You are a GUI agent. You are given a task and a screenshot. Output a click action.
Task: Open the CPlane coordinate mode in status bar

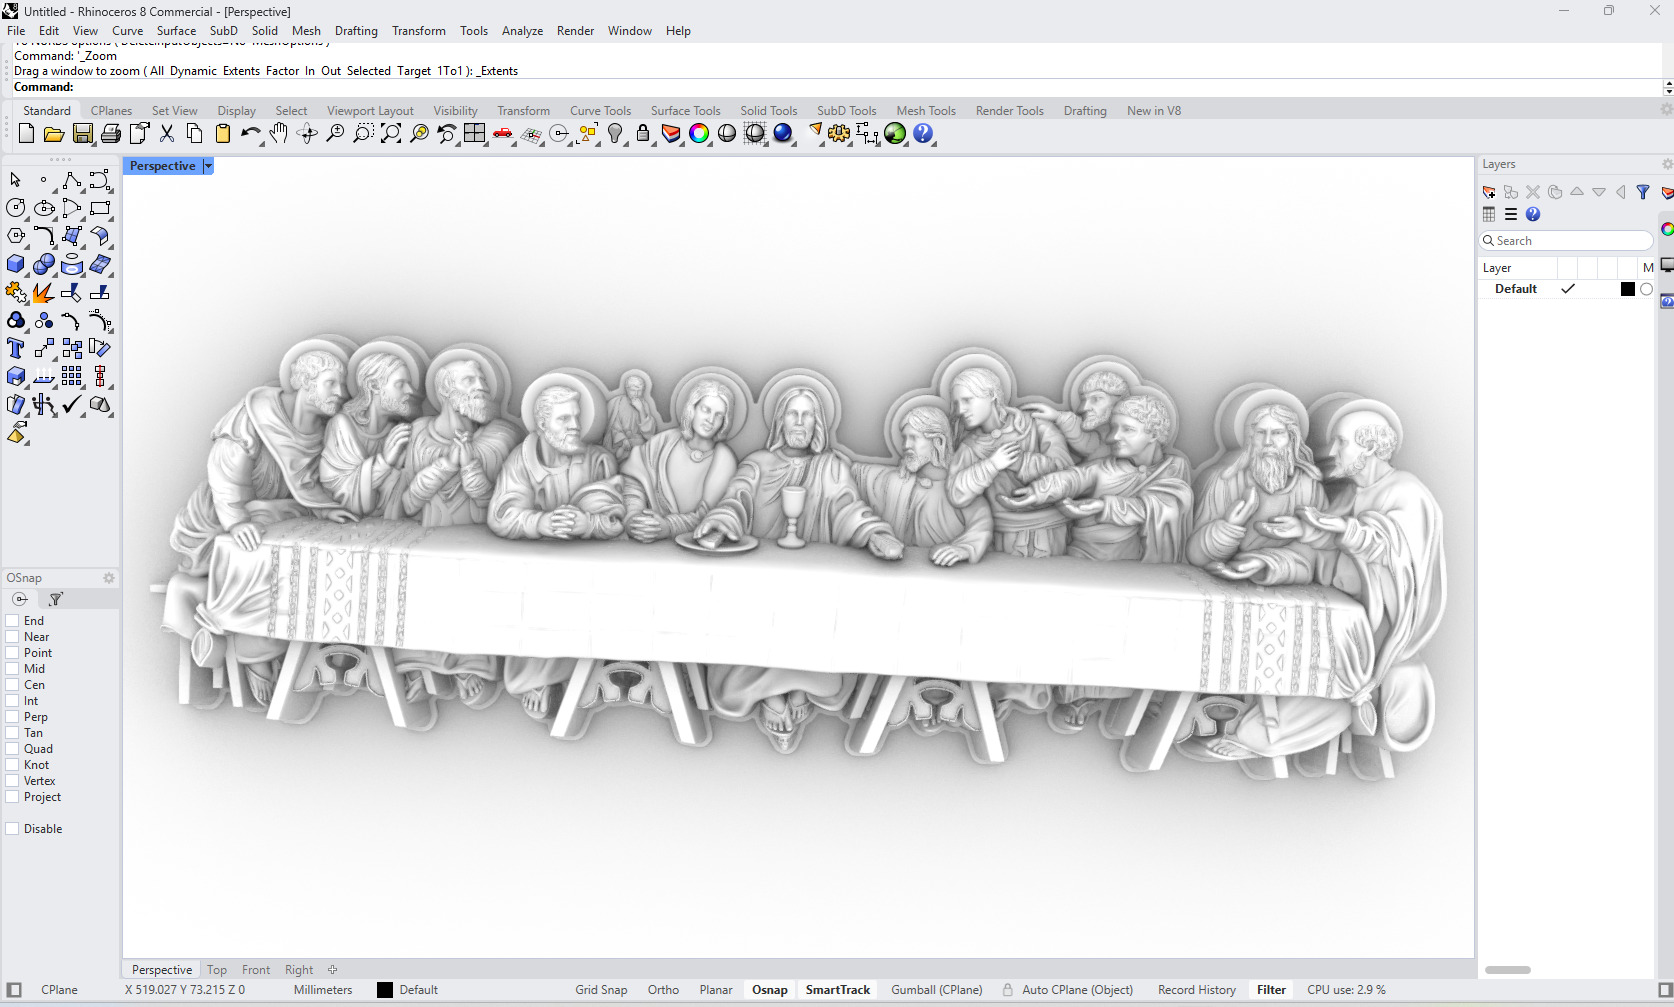59,990
